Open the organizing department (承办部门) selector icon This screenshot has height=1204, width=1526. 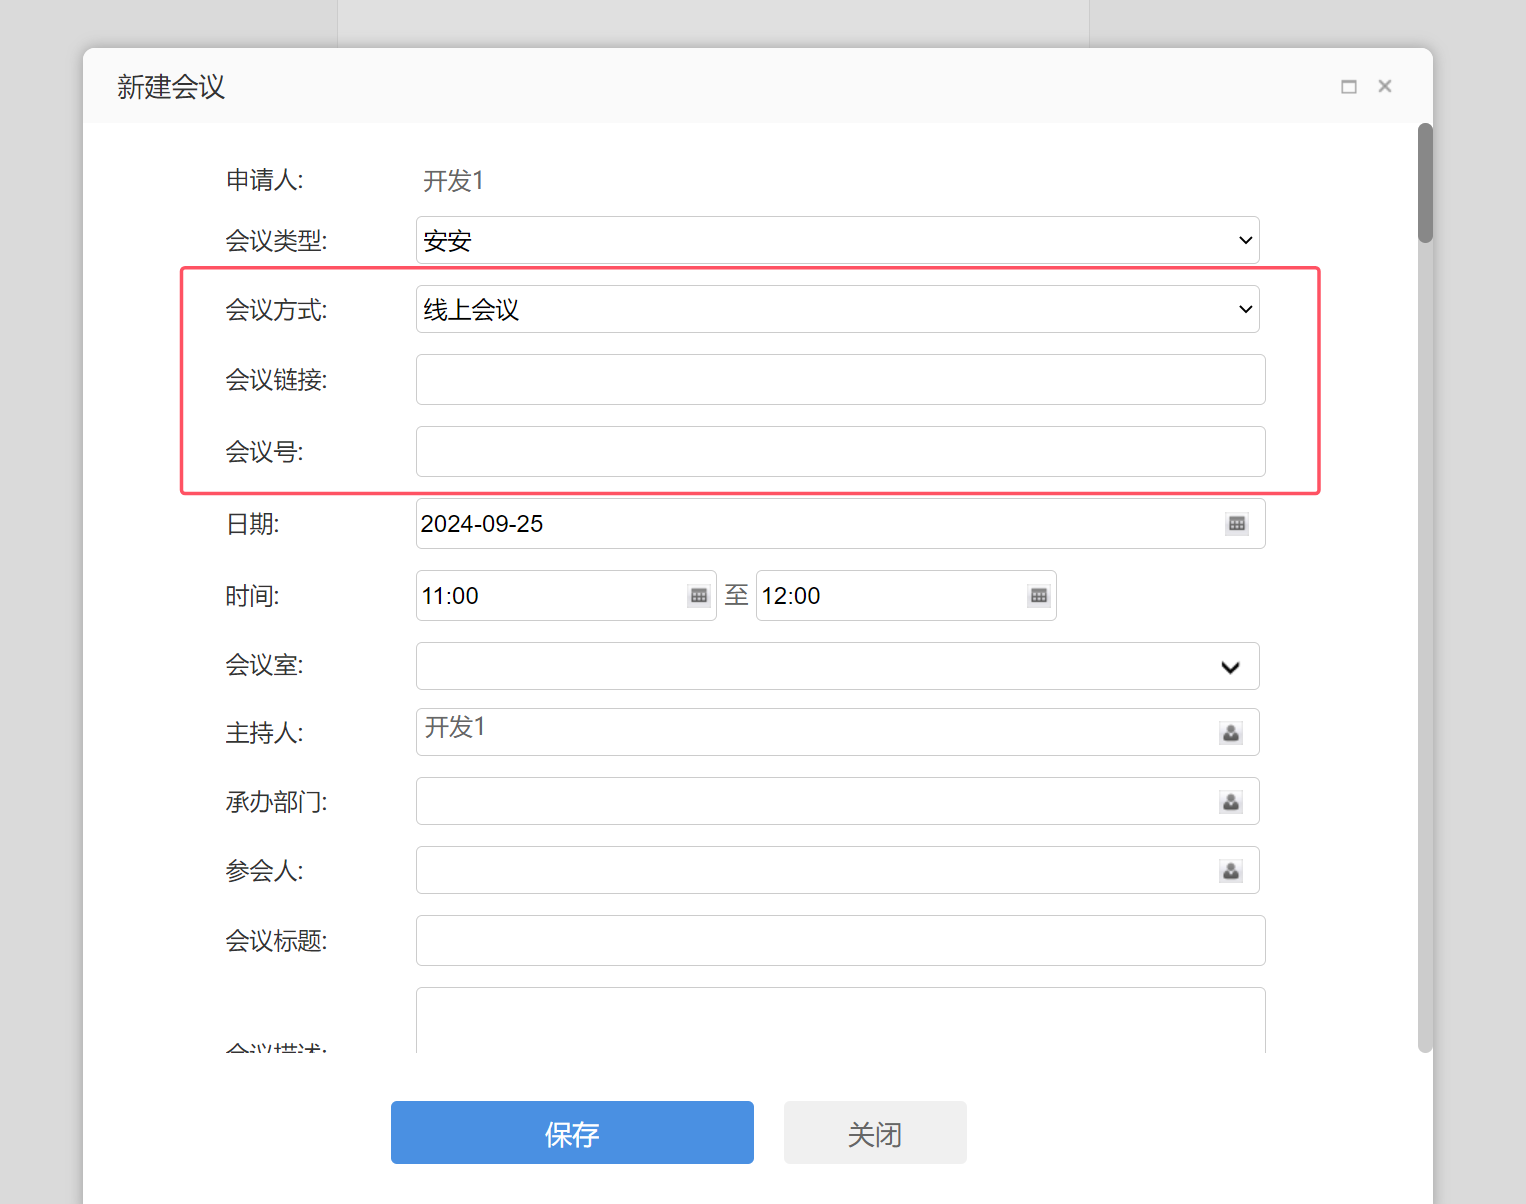click(1231, 802)
